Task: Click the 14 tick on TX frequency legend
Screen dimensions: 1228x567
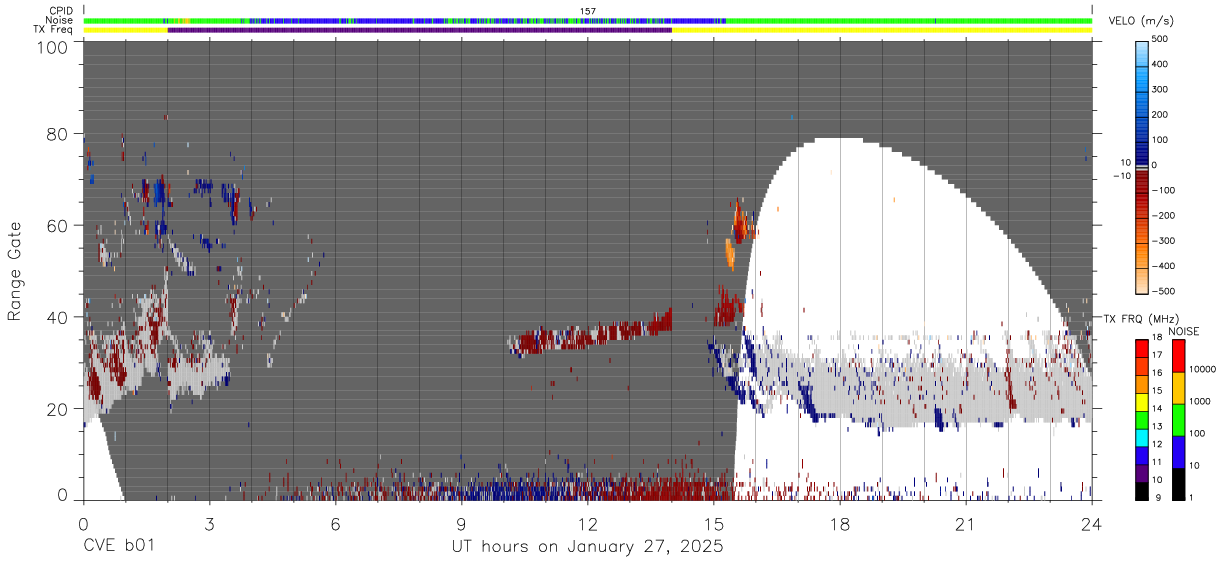Action: tap(1157, 410)
